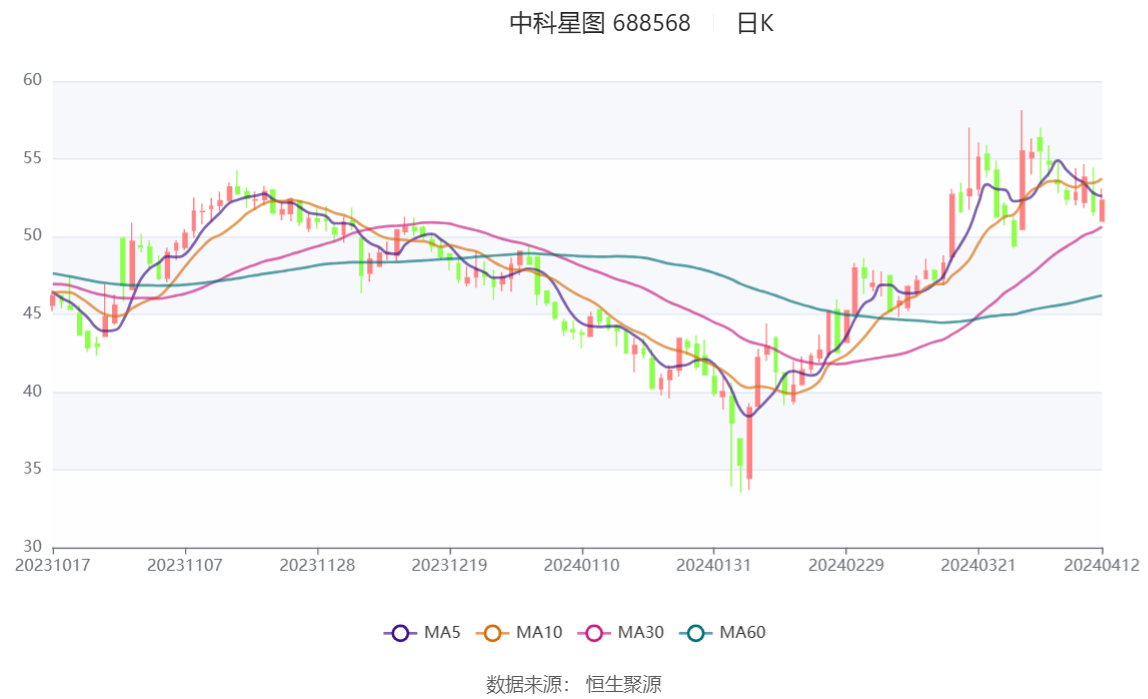Click the 20231017 date axis label
Viewport: 1148px width, 699px height.
point(53,566)
